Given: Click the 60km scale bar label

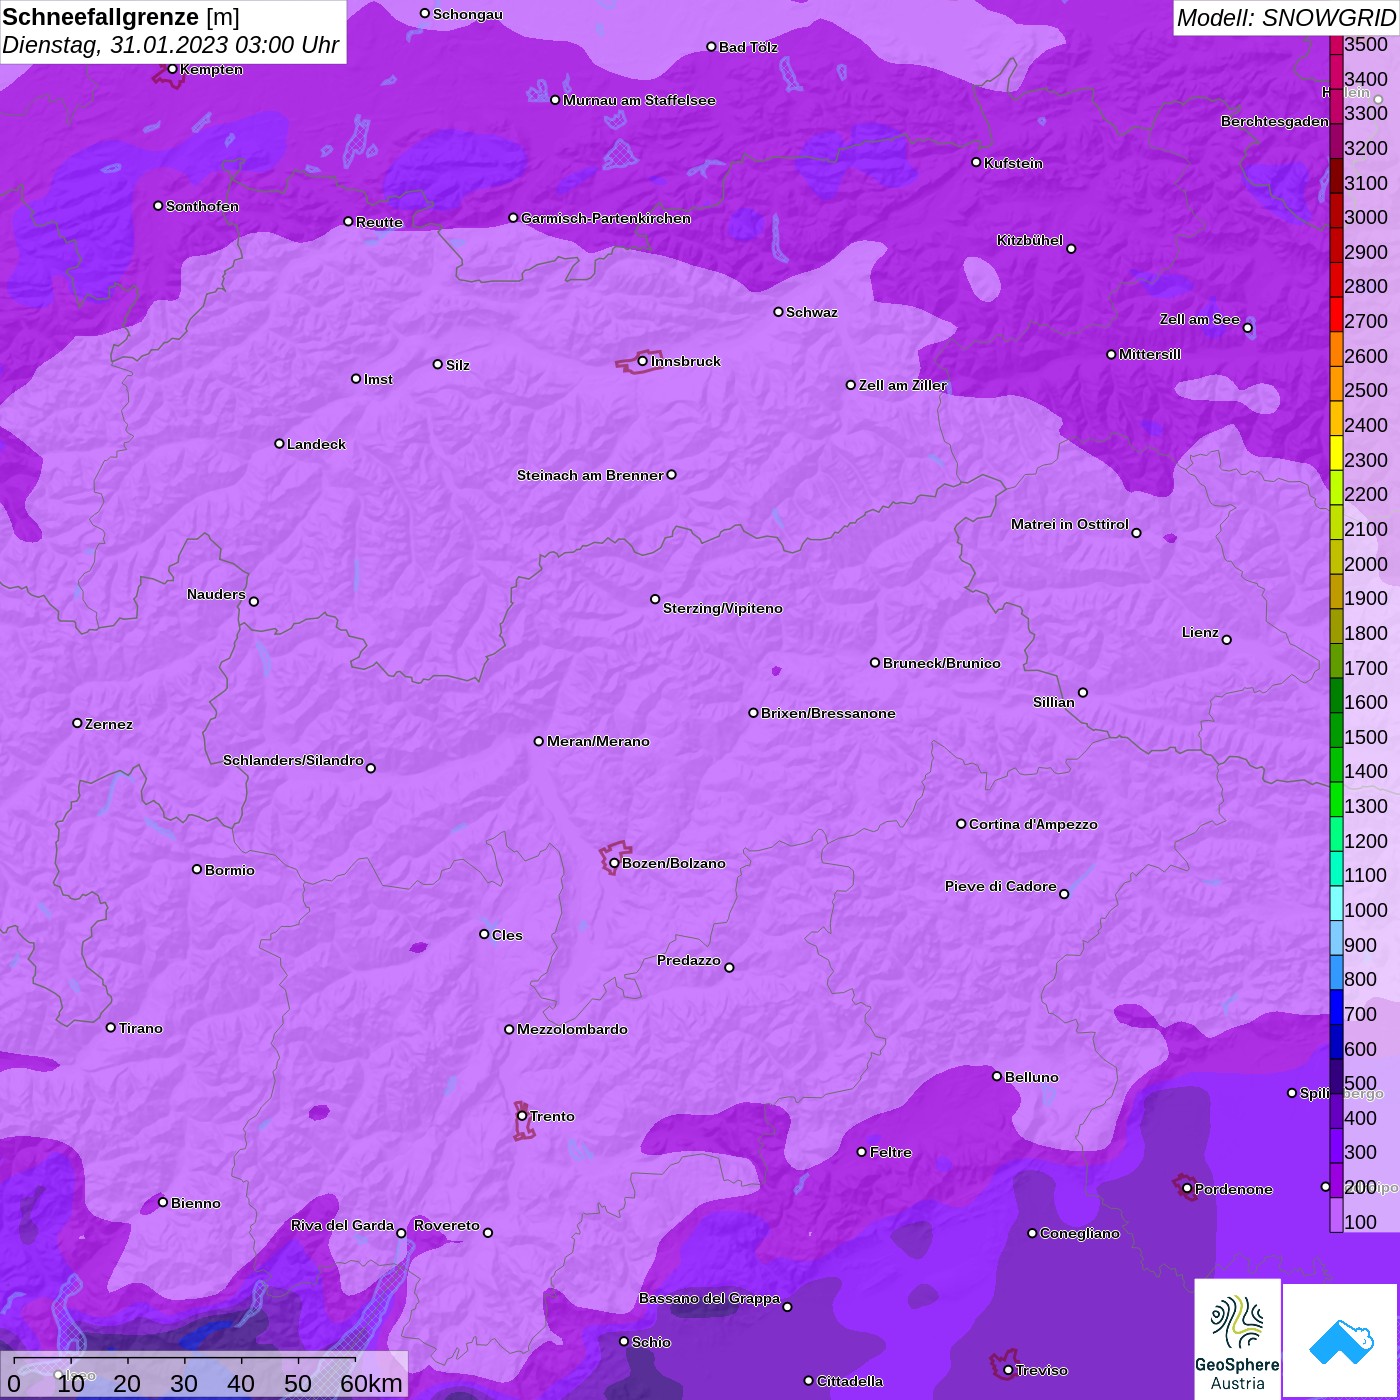Looking at the screenshot, I should coord(371,1383).
